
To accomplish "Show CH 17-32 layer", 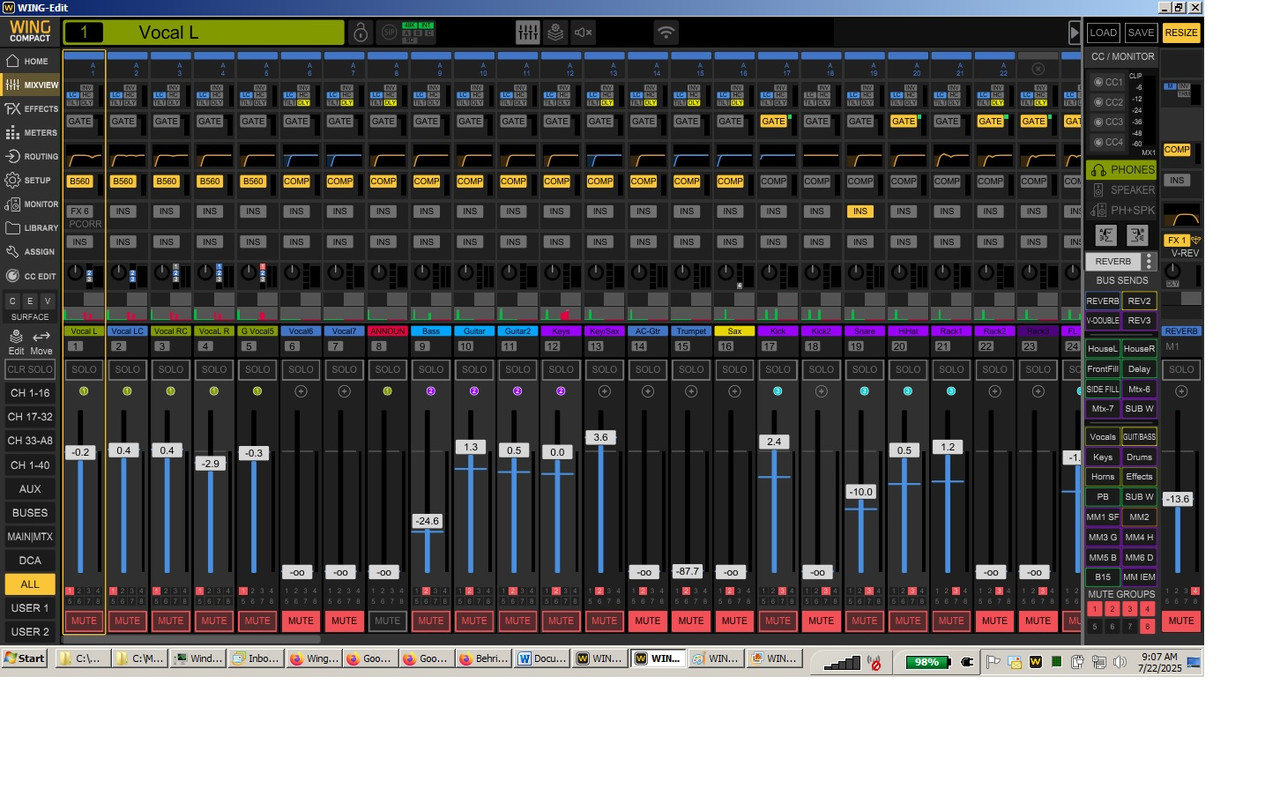I will [30, 417].
